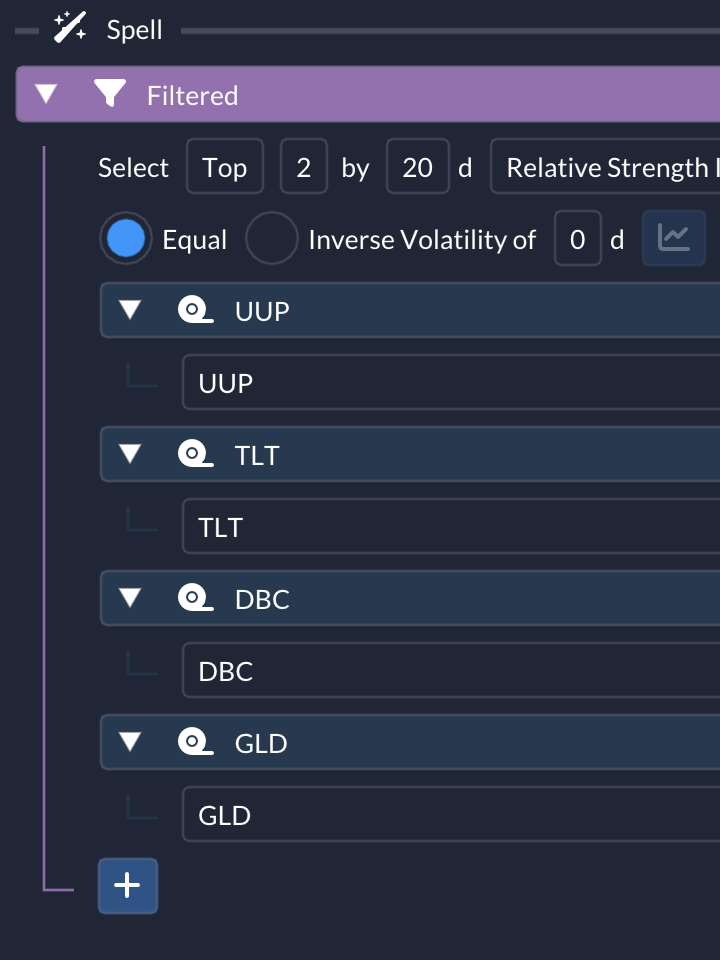This screenshot has width=720, height=960.
Task: Collapse the GLD group triangle
Action: click(130, 742)
